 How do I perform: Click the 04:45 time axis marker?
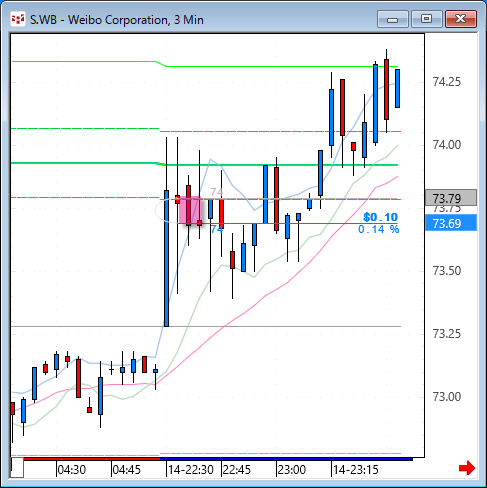(x=127, y=470)
